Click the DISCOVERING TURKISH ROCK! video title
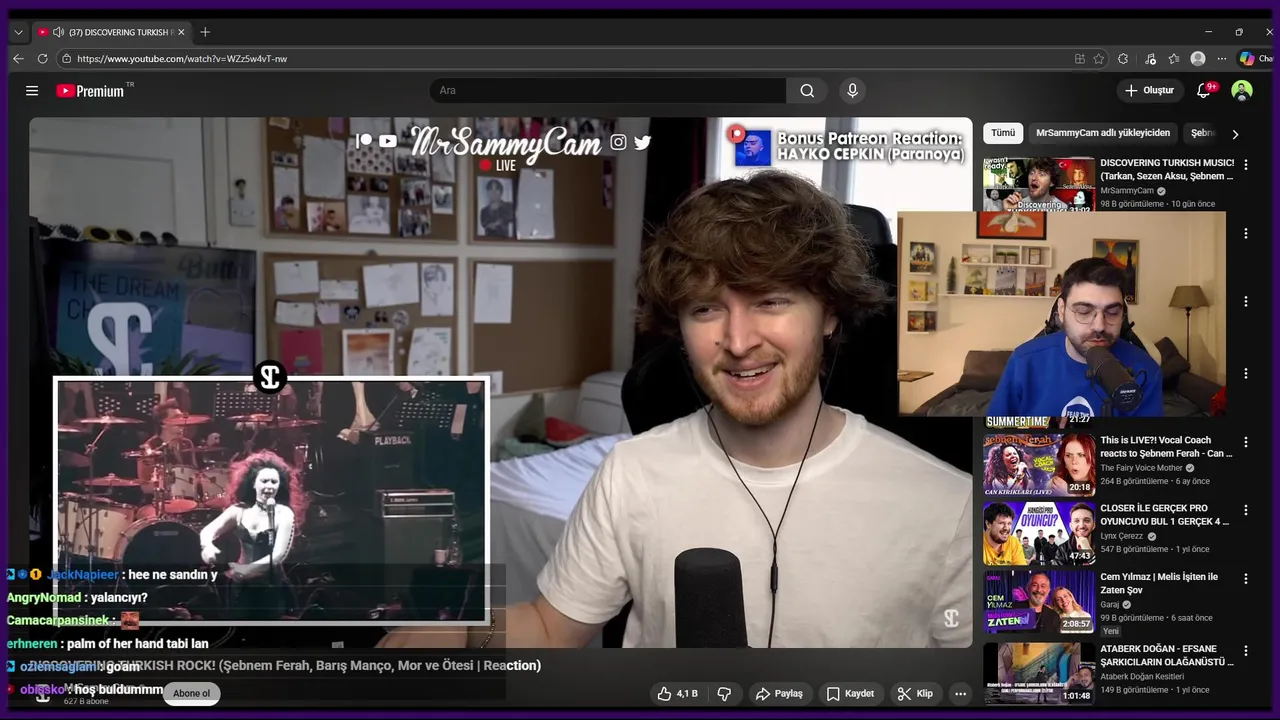 pos(285,666)
